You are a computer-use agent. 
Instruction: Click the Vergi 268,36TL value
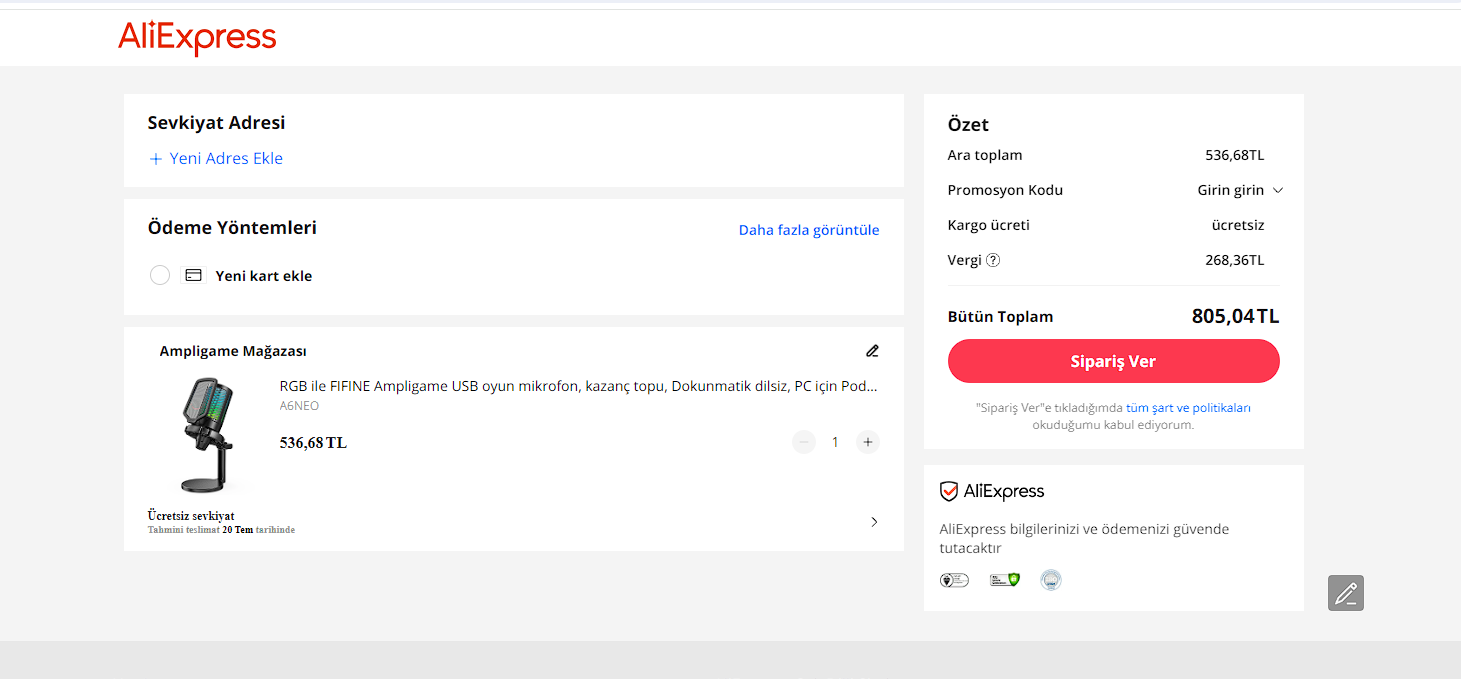1234,260
